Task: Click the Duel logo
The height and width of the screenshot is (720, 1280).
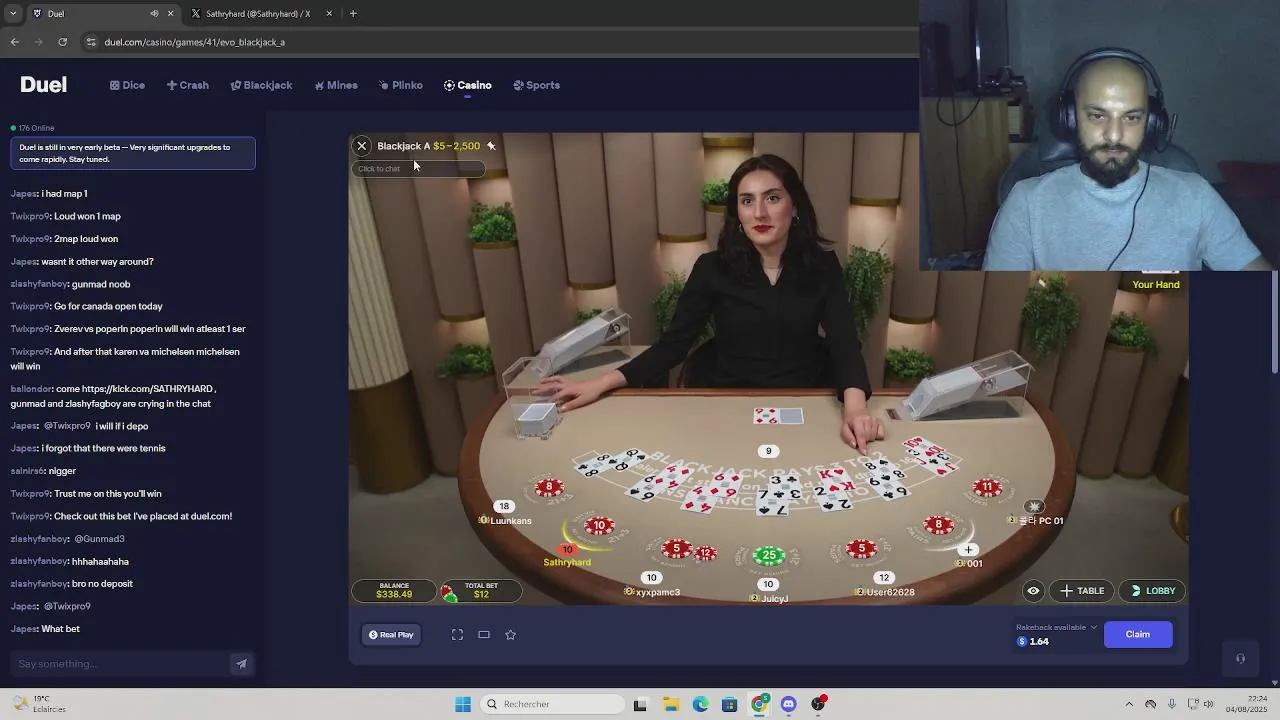Action: [43, 85]
